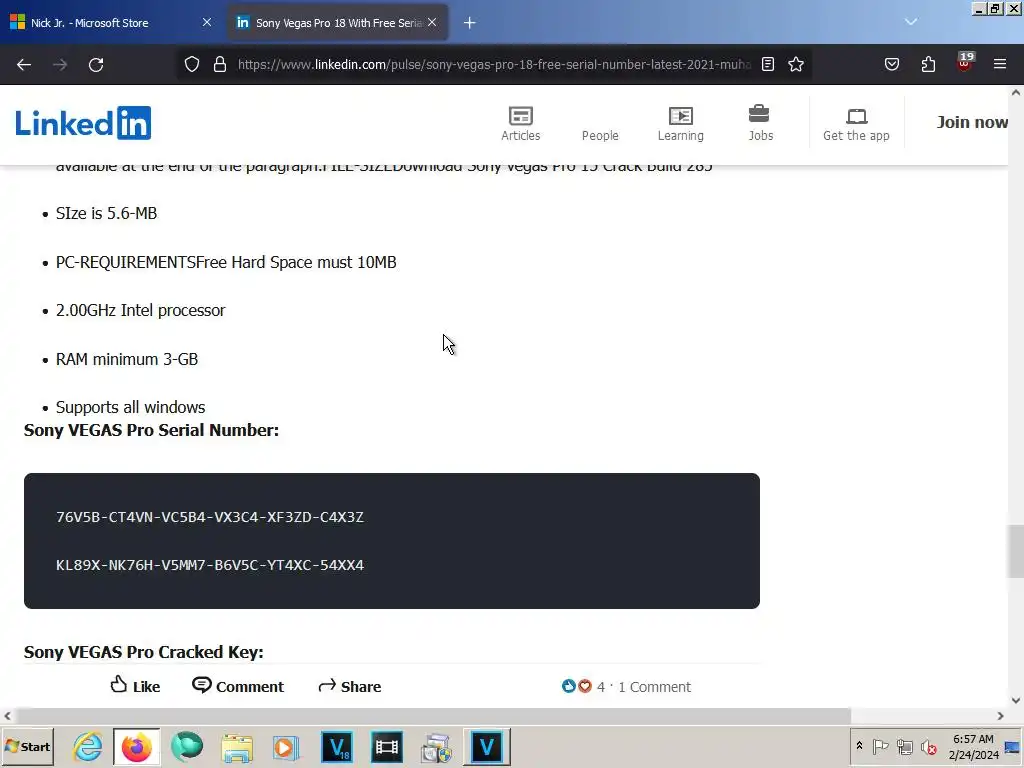Click the scroll down arrow

1016,700
